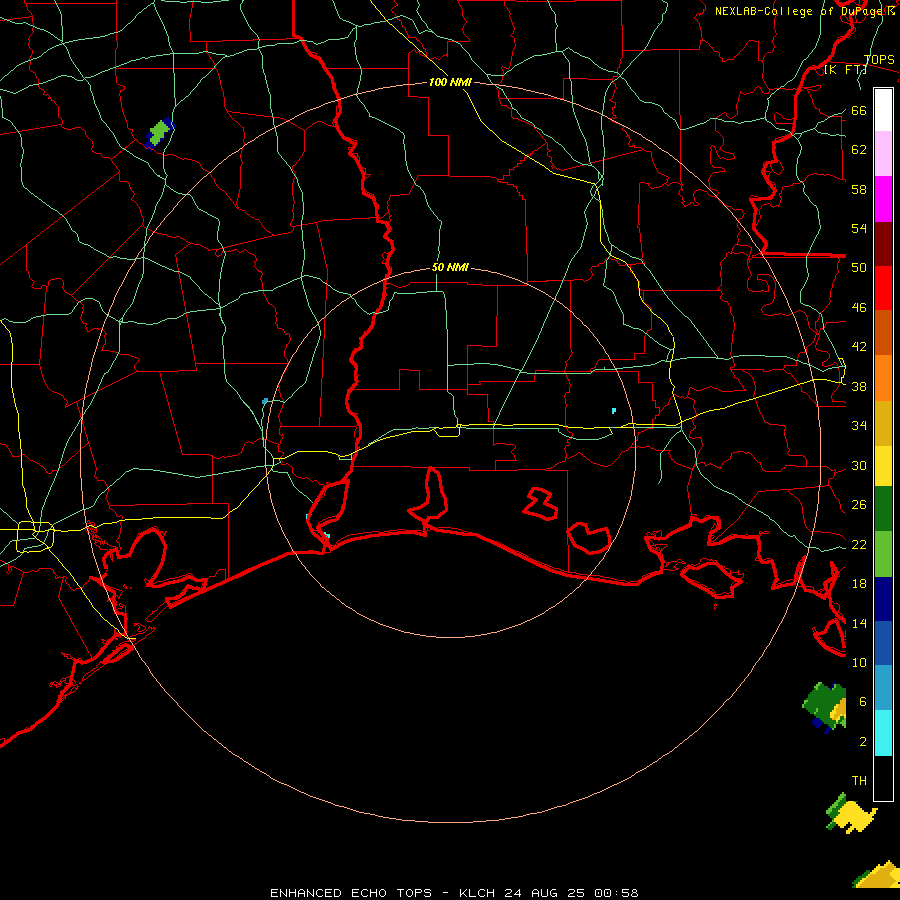Select the light blue legend segment
The width and height of the screenshot is (900, 900).
pyautogui.click(x=883, y=687)
